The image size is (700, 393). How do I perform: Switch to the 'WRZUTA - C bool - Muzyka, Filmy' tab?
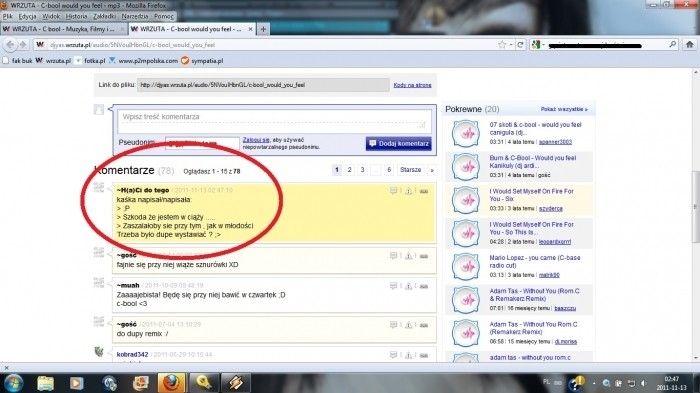(63, 29)
